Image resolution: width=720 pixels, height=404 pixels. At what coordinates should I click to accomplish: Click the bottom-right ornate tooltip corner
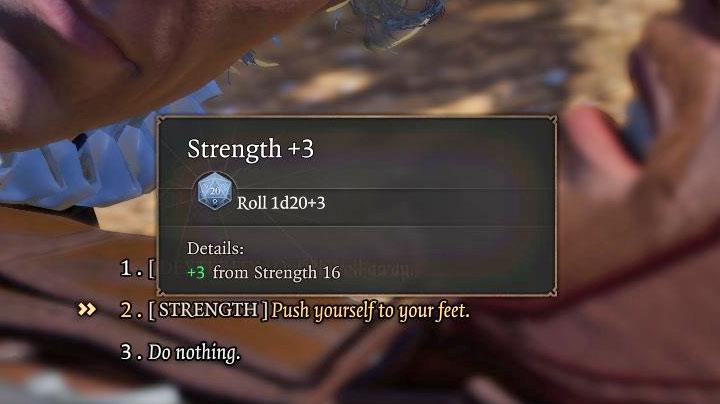click(552, 291)
